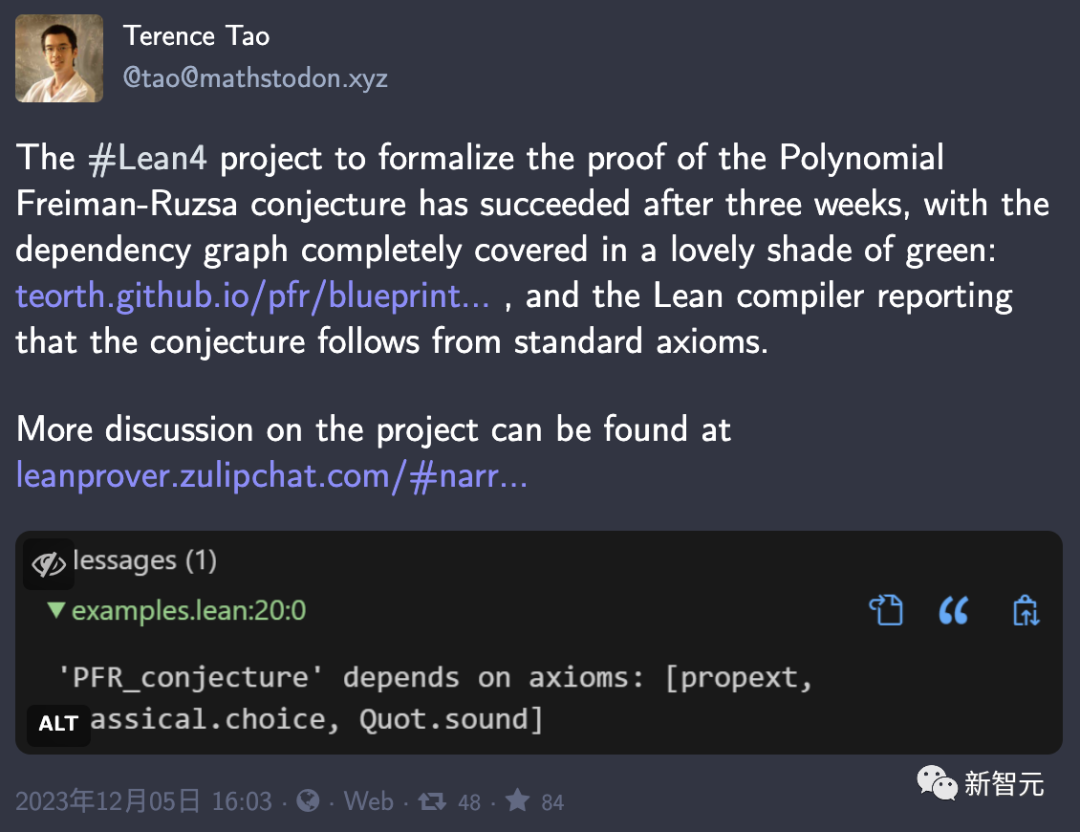Click the Terence Tao display name
This screenshot has height=832, width=1080.
coord(196,36)
